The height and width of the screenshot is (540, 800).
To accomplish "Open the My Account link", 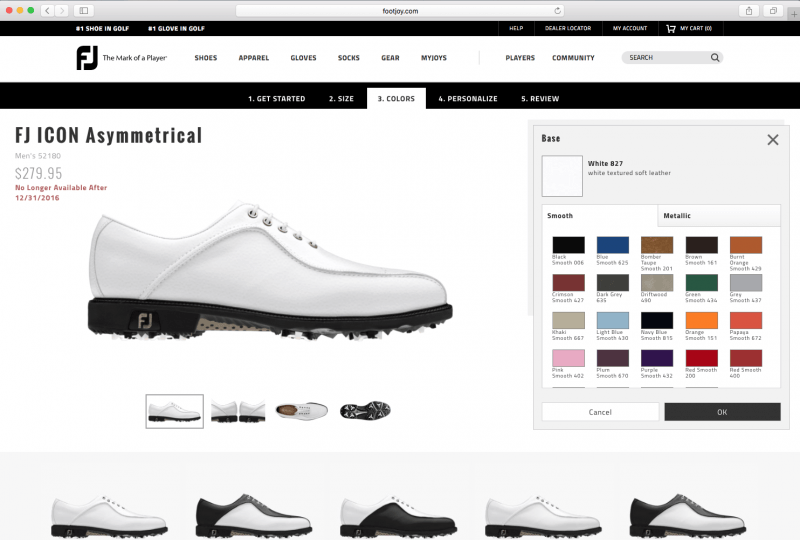I will click(630, 29).
